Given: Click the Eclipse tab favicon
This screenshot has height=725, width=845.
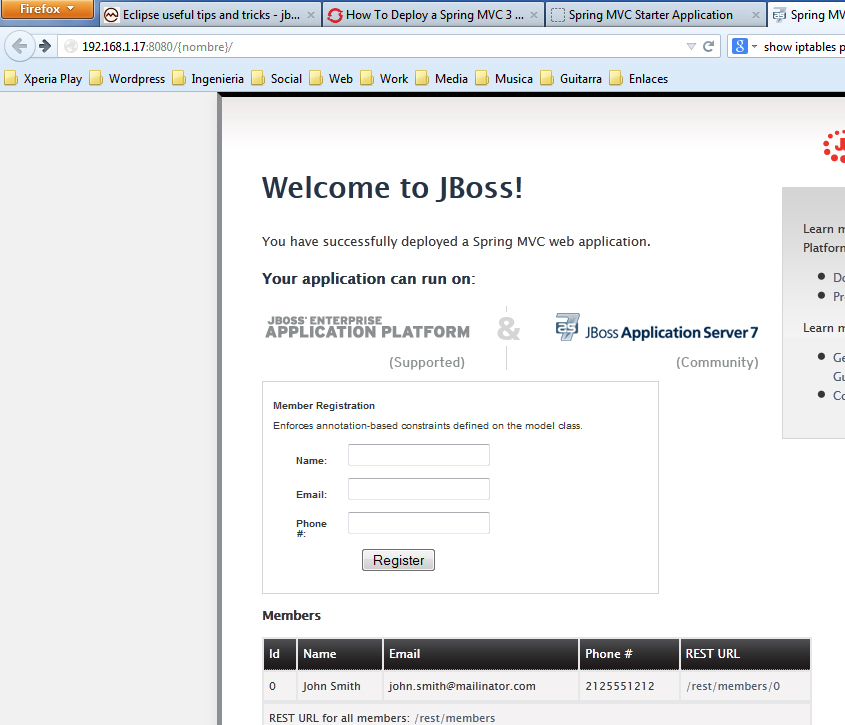Looking at the screenshot, I should click(112, 15).
